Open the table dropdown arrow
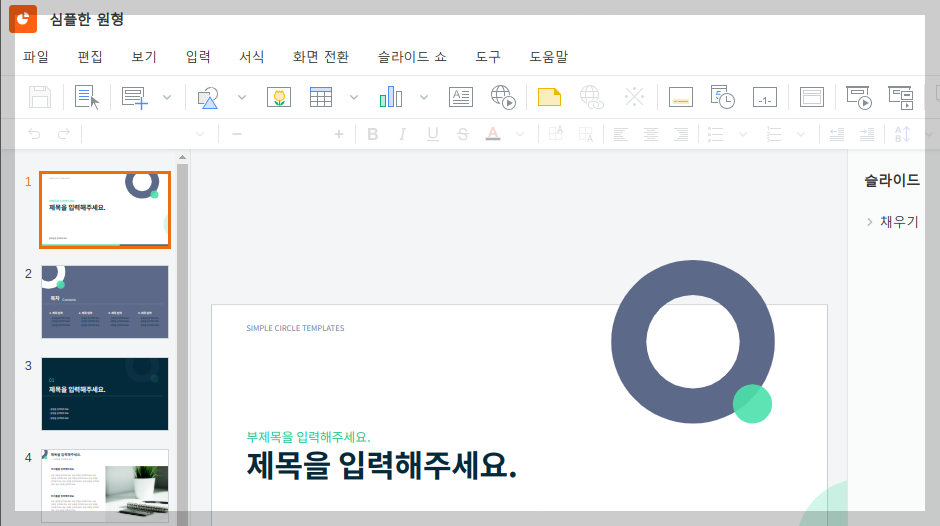940x526 pixels. pos(354,97)
